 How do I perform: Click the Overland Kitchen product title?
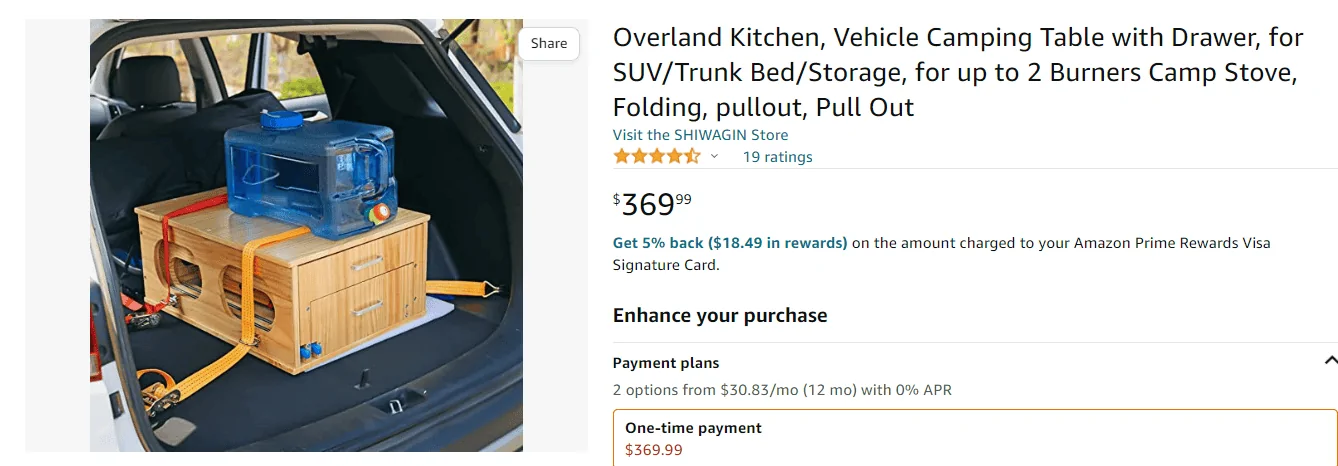click(958, 72)
